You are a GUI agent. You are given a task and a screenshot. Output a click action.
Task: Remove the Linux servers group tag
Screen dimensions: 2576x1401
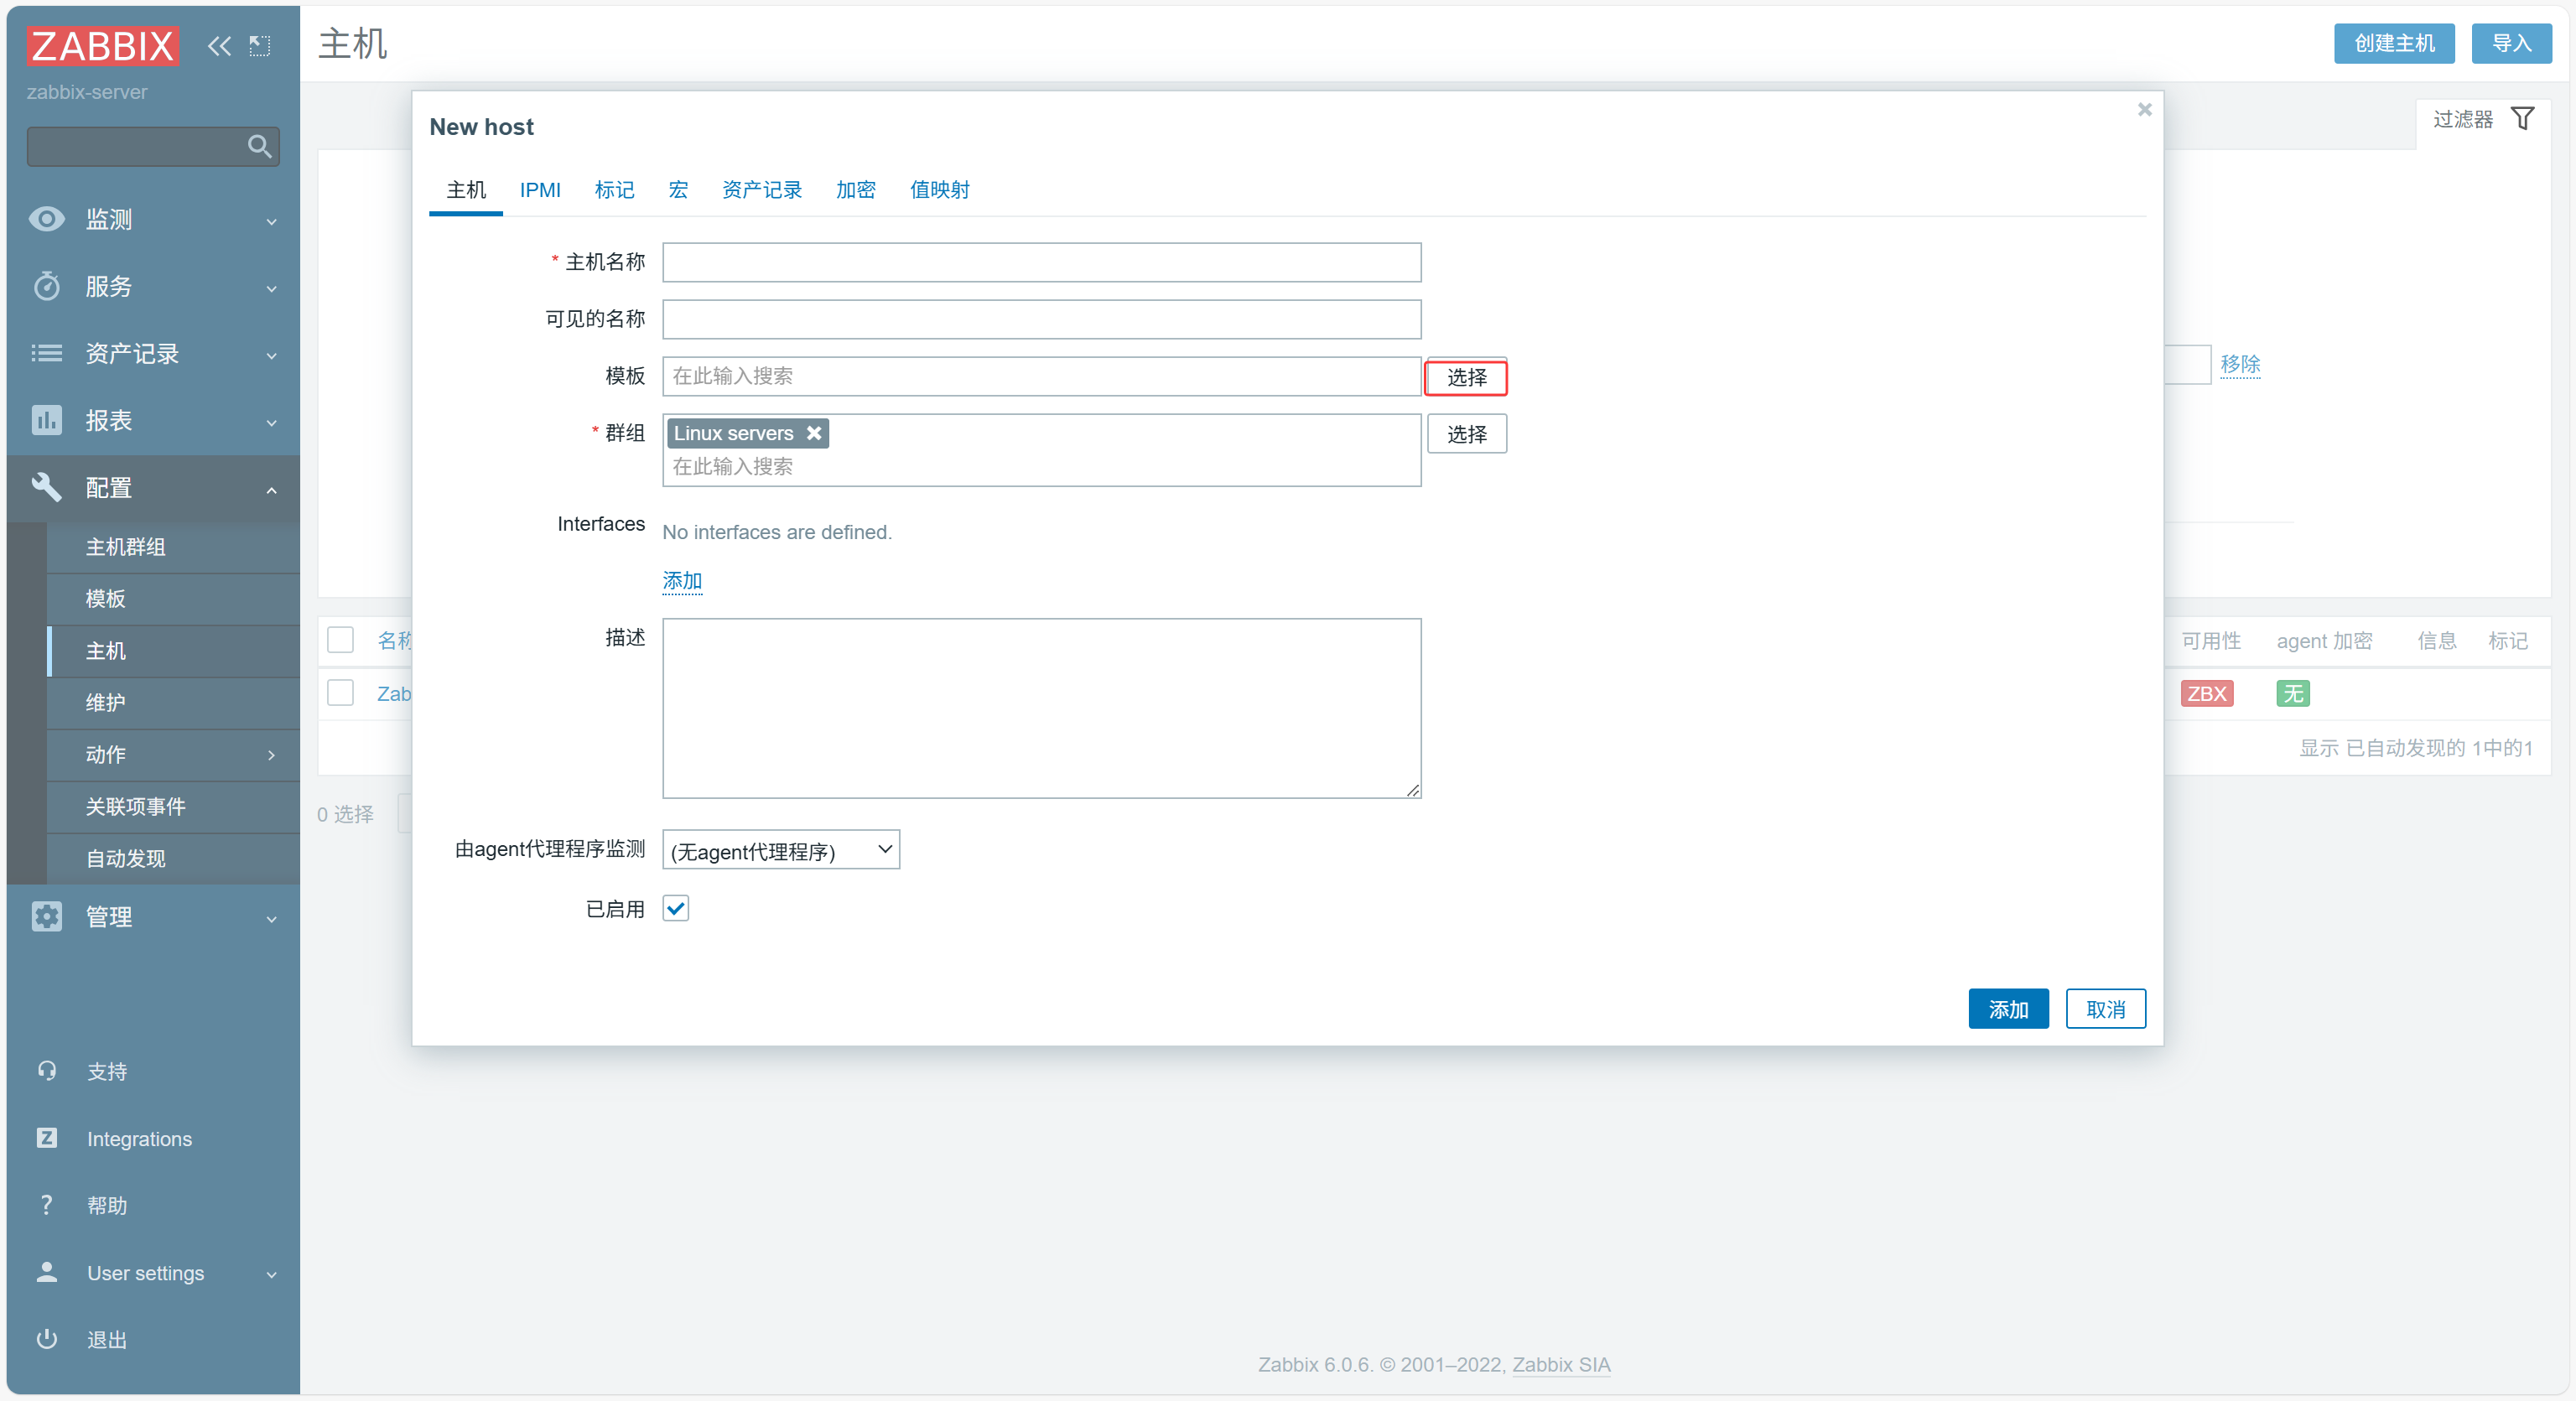pos(814,433)
